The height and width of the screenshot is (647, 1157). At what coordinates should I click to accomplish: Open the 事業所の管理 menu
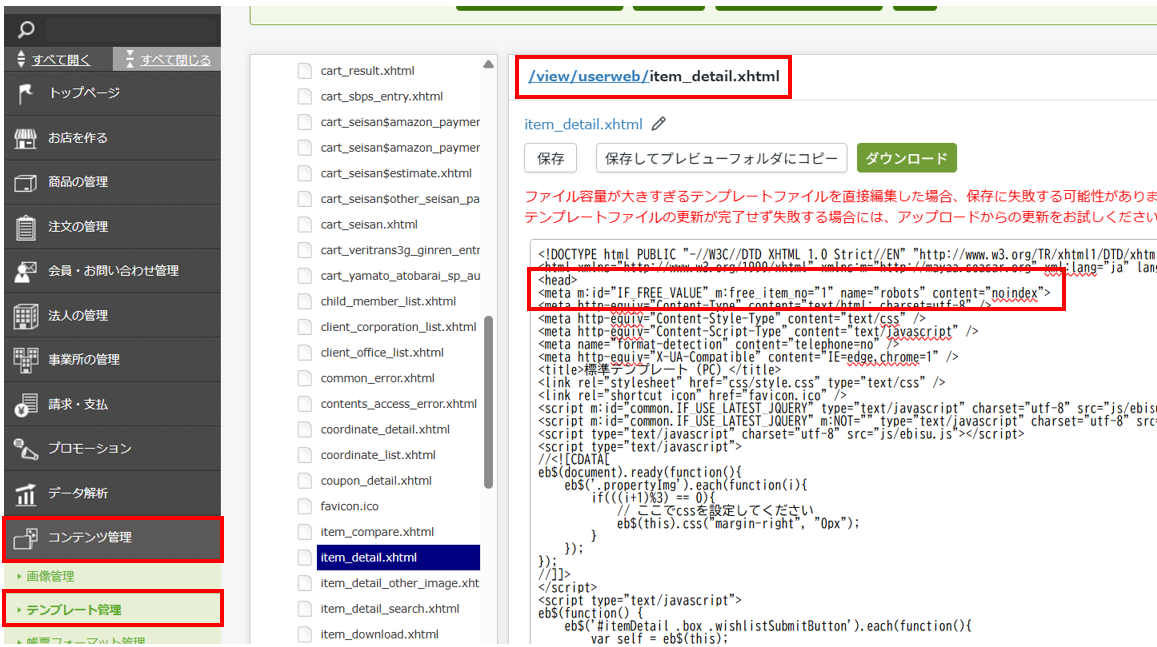[x=112, y=359]
